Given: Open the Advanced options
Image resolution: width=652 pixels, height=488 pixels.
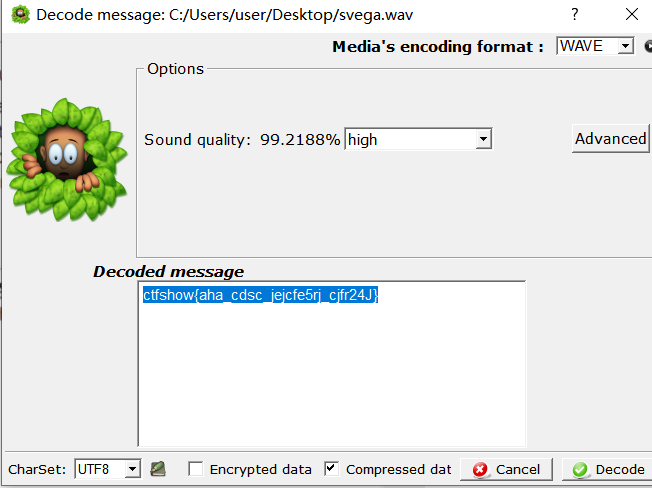Looking at the screenshot, I should coord(610,139).
